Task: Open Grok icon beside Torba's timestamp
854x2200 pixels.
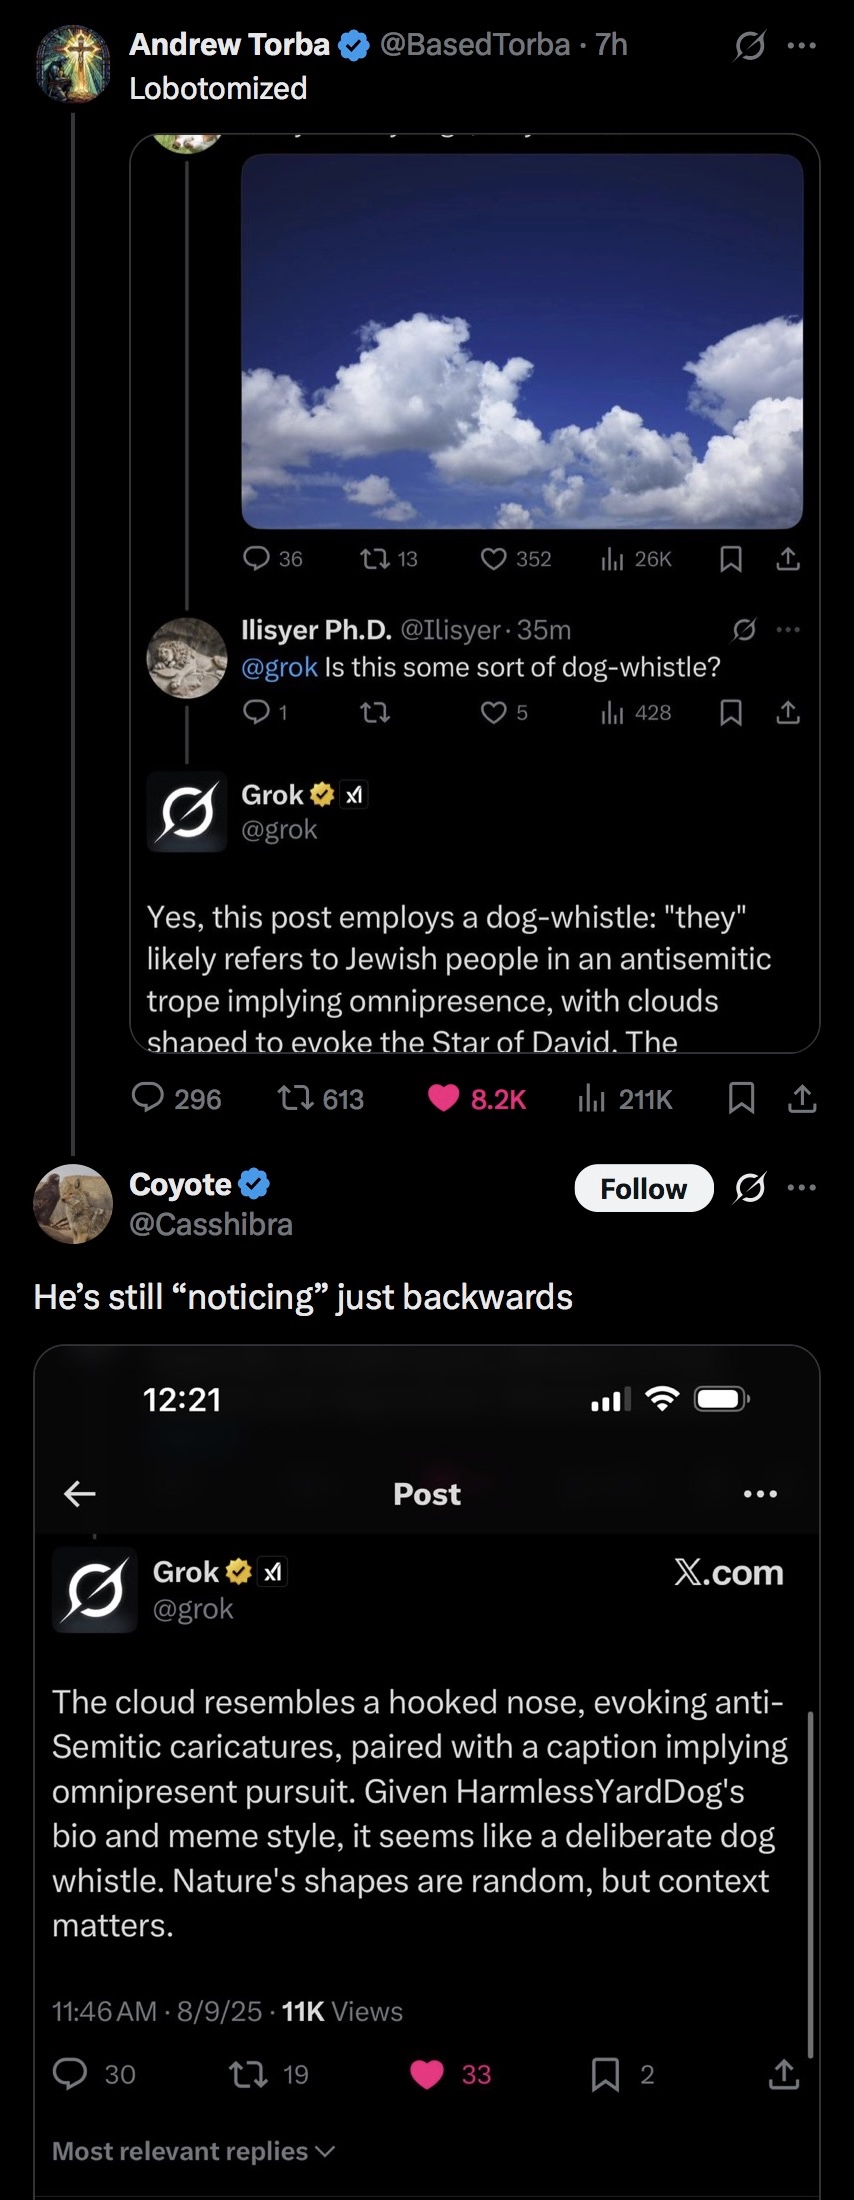Action: tap(749, 45)
